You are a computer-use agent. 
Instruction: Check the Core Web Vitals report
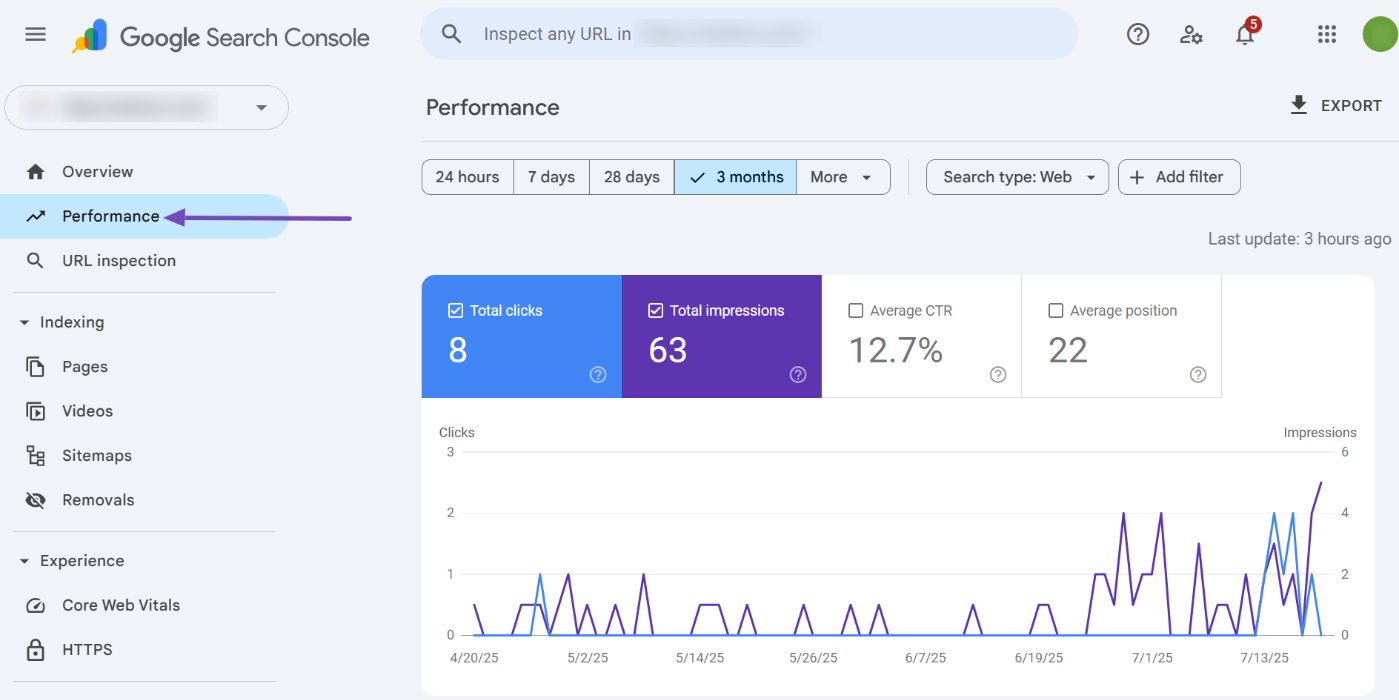(121, 605)
